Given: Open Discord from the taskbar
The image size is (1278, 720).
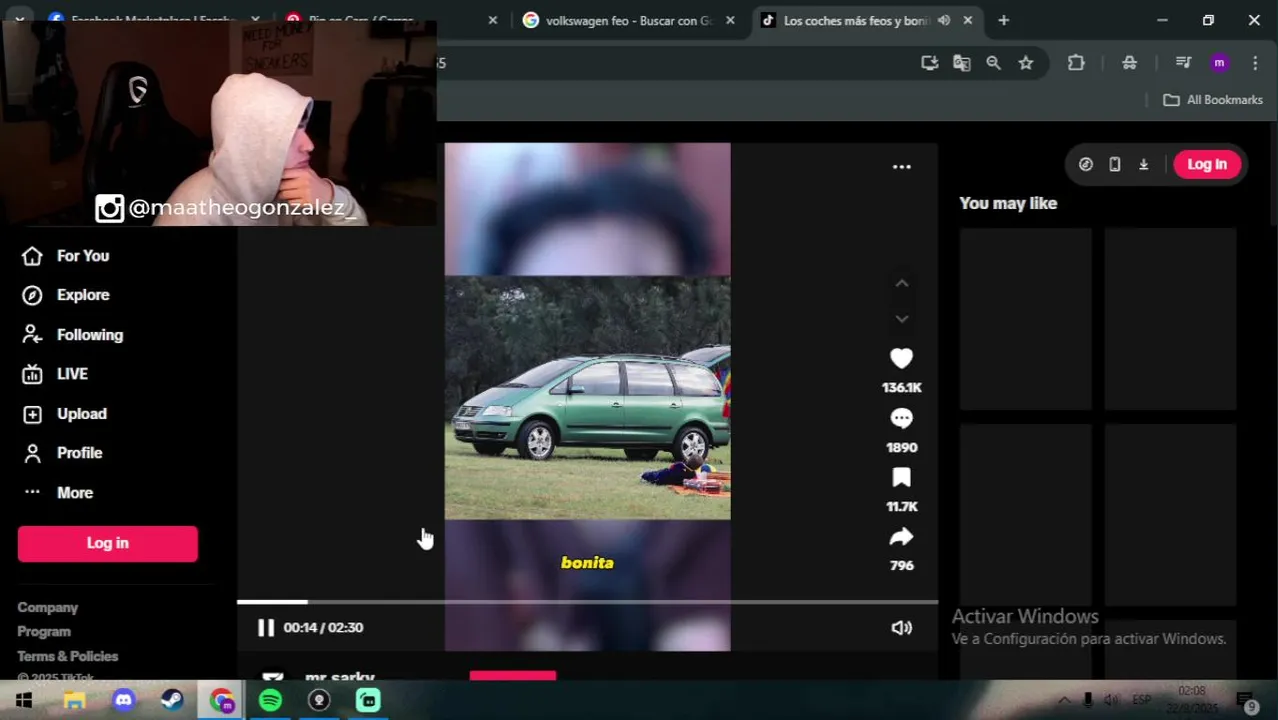Looking at the screenshot, I should [123, 700].
